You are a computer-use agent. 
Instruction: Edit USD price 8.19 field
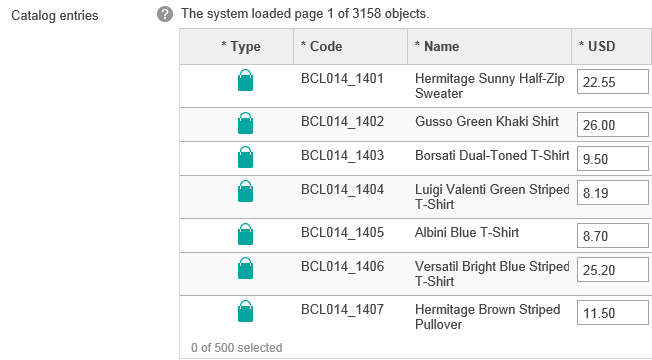coord(613,193)
